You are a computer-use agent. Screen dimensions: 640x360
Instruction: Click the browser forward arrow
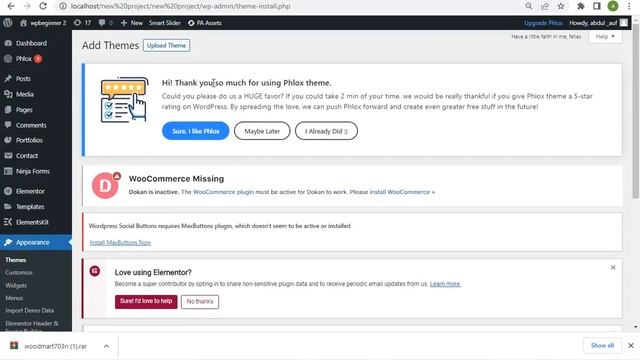pos(27,6)
